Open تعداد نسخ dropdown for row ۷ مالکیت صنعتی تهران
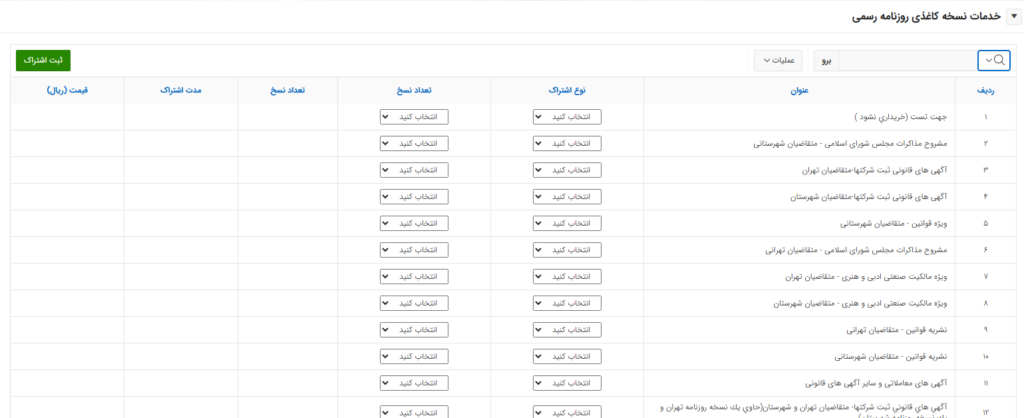This screenshot has width=1024, height=418. [x=414, y=277]
